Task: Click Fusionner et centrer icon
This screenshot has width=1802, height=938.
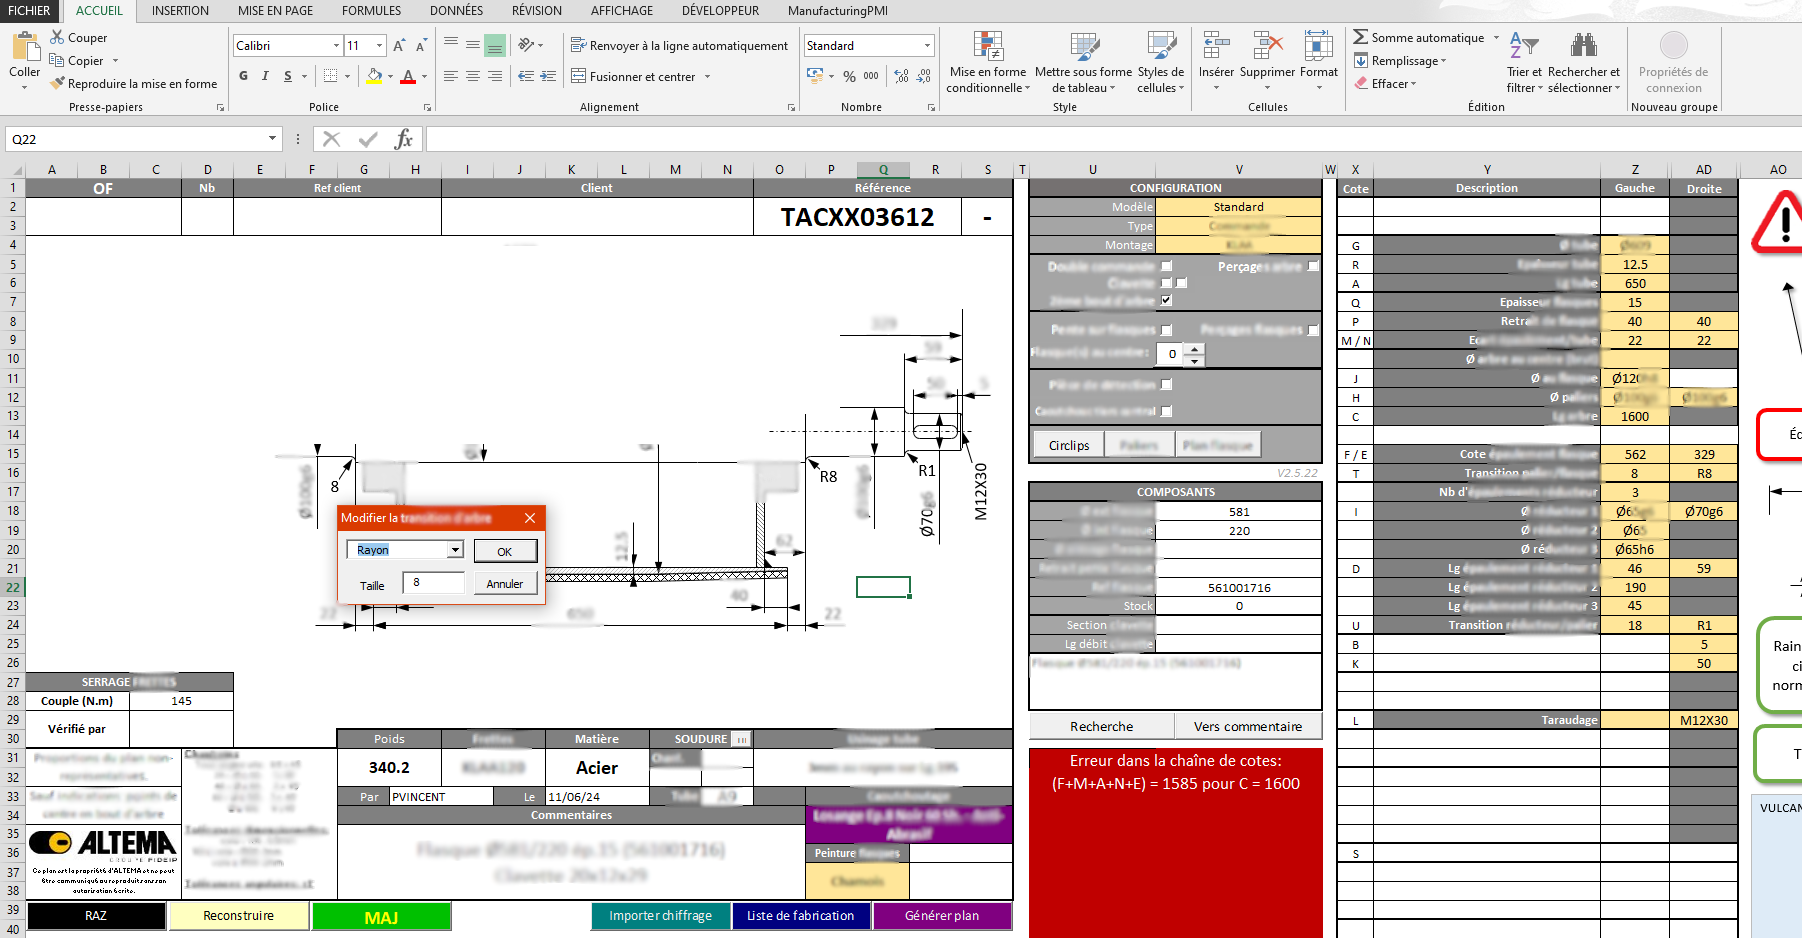Action: (578, 76)
